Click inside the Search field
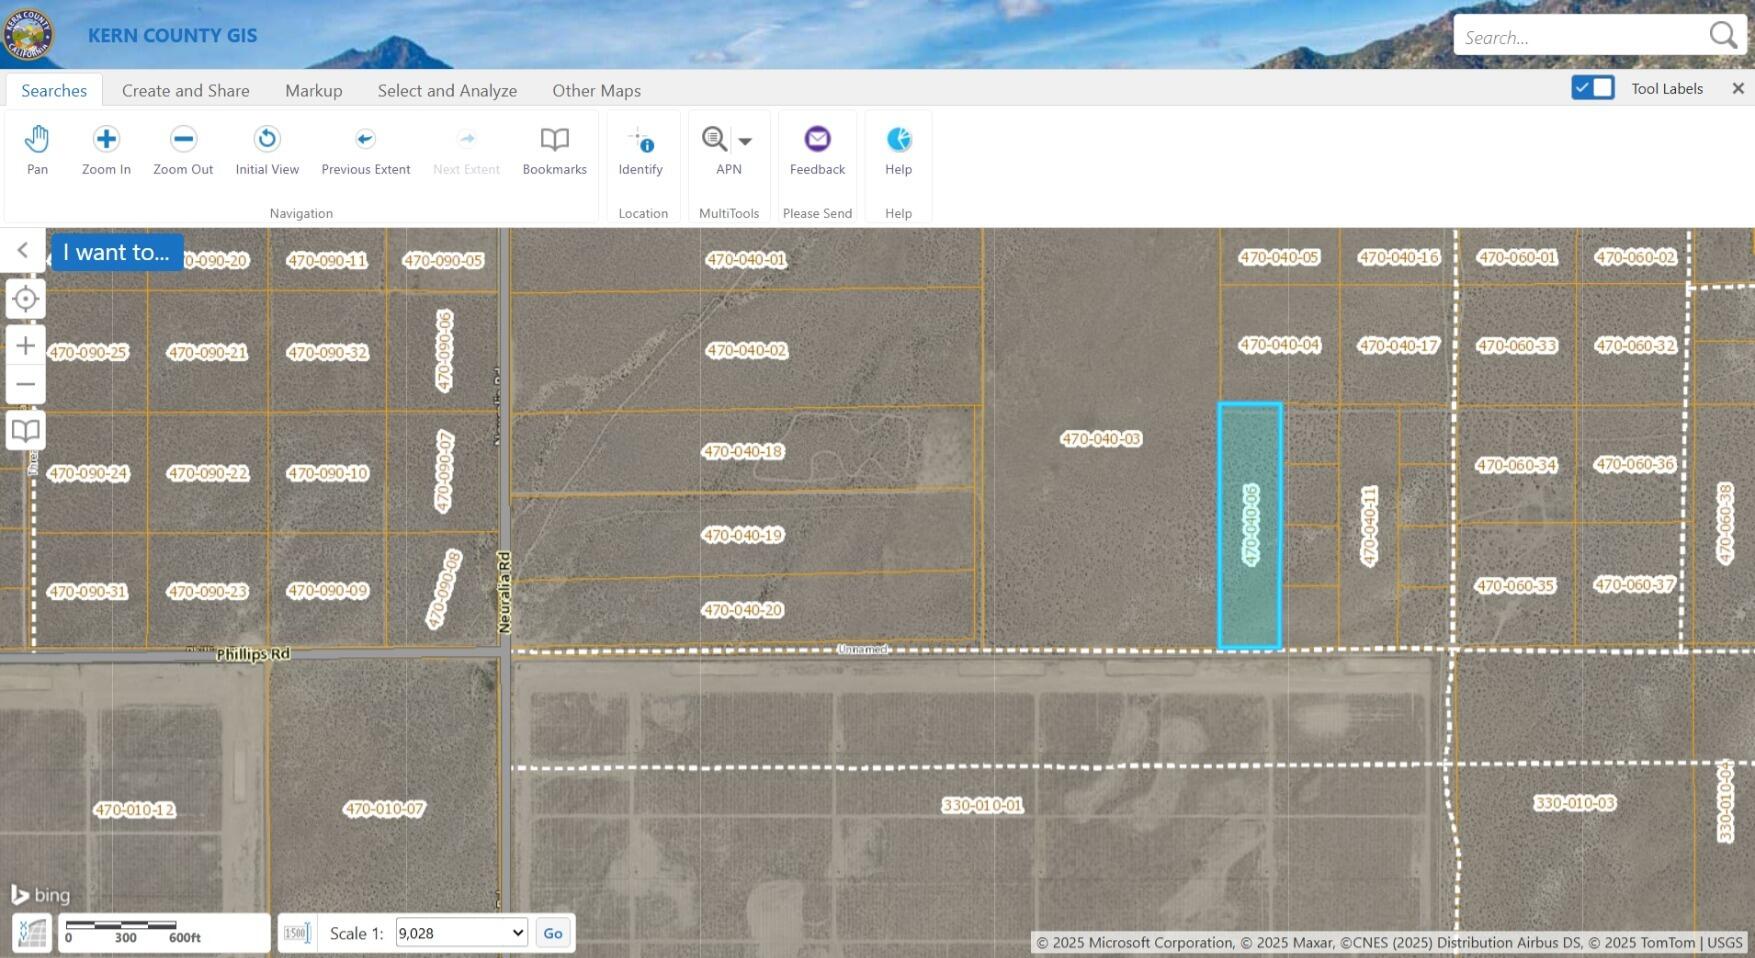Image resolution: width=1755 pixels, height=958 pixels. pos(1570,36)
